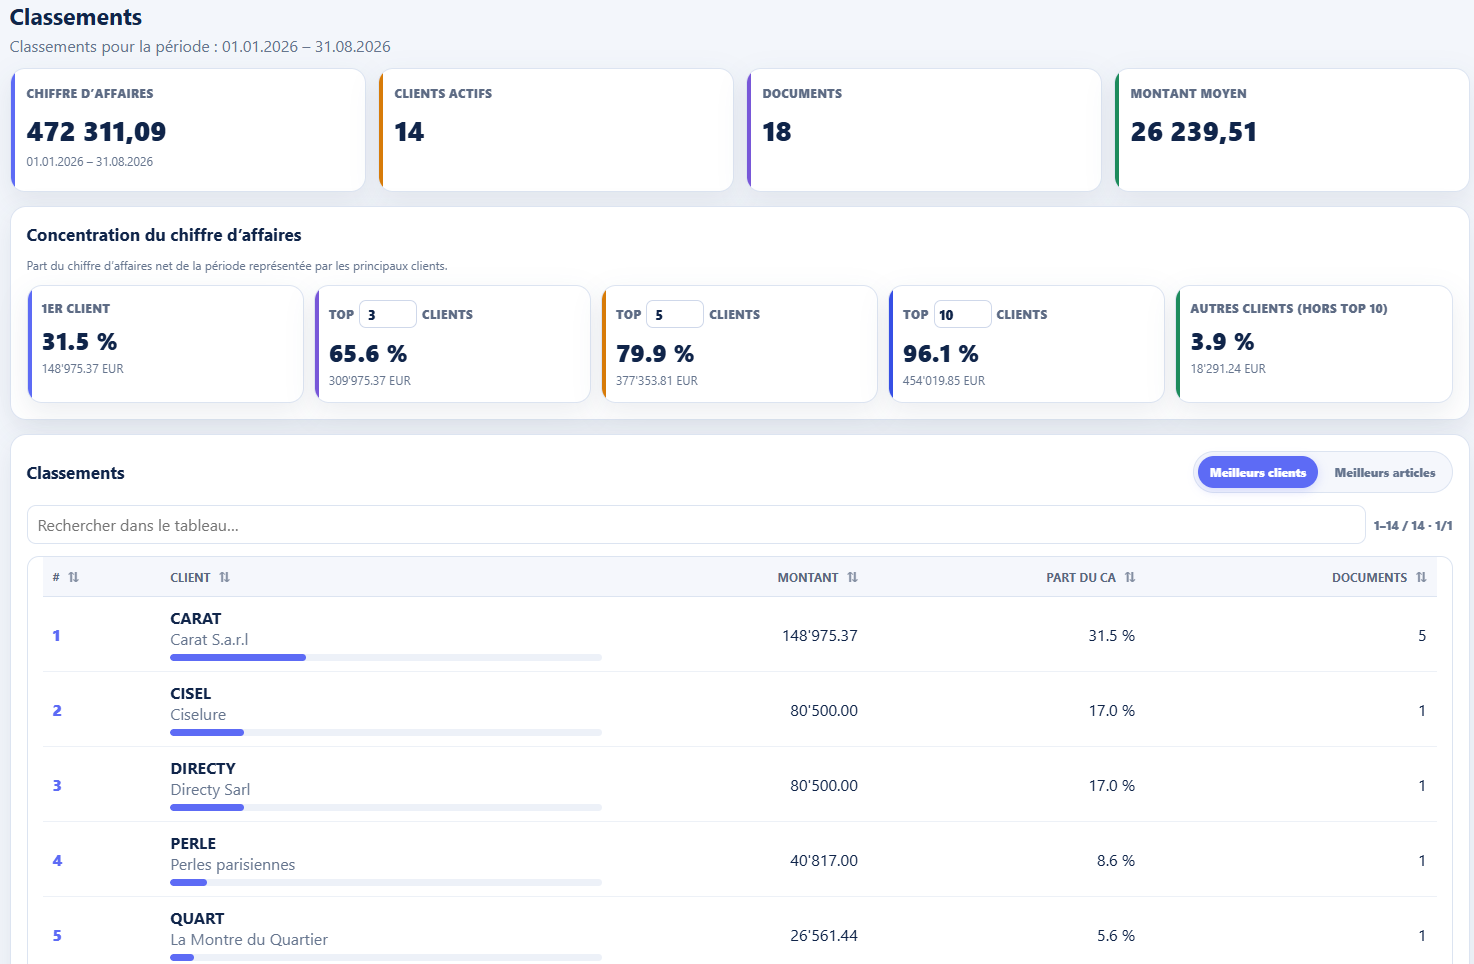Viewport: 1474px width, 964px height.
Task: Edit the Top 3 clients number field
Action: (x=388, y=314)
